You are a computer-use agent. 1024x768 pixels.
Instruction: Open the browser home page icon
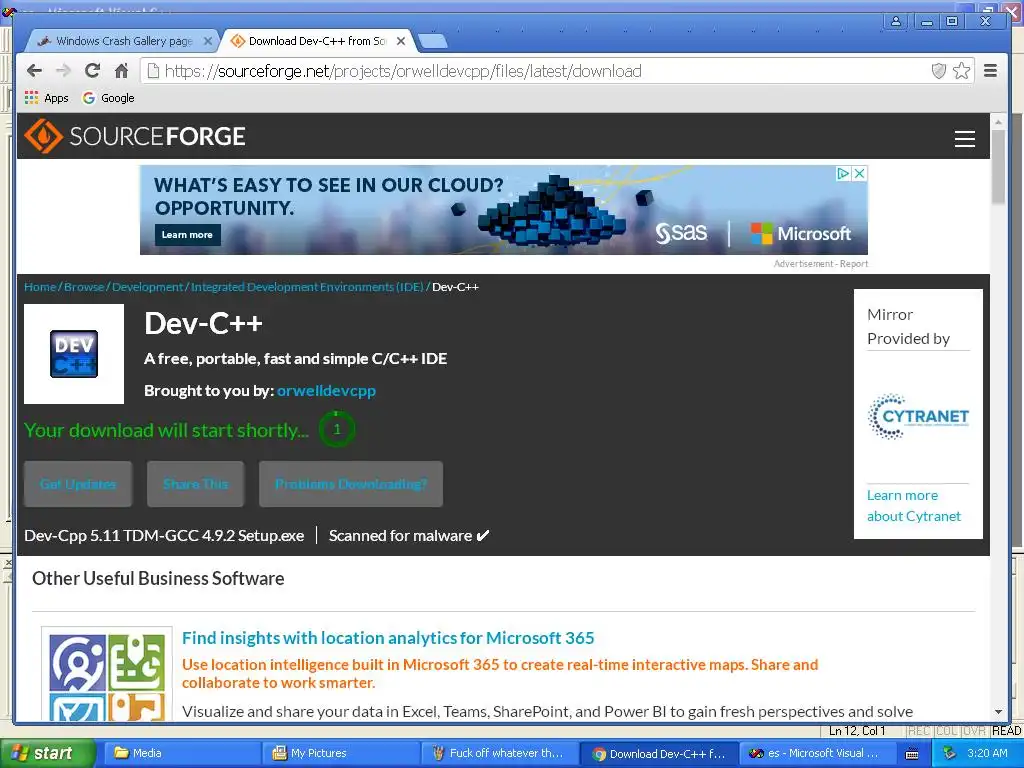[121, 71]
